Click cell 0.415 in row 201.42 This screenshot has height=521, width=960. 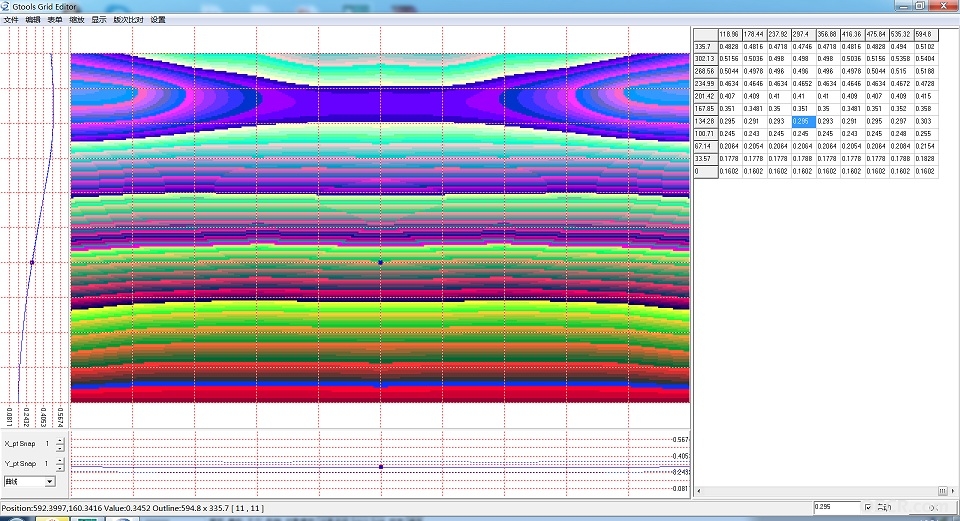click(926, 96)
